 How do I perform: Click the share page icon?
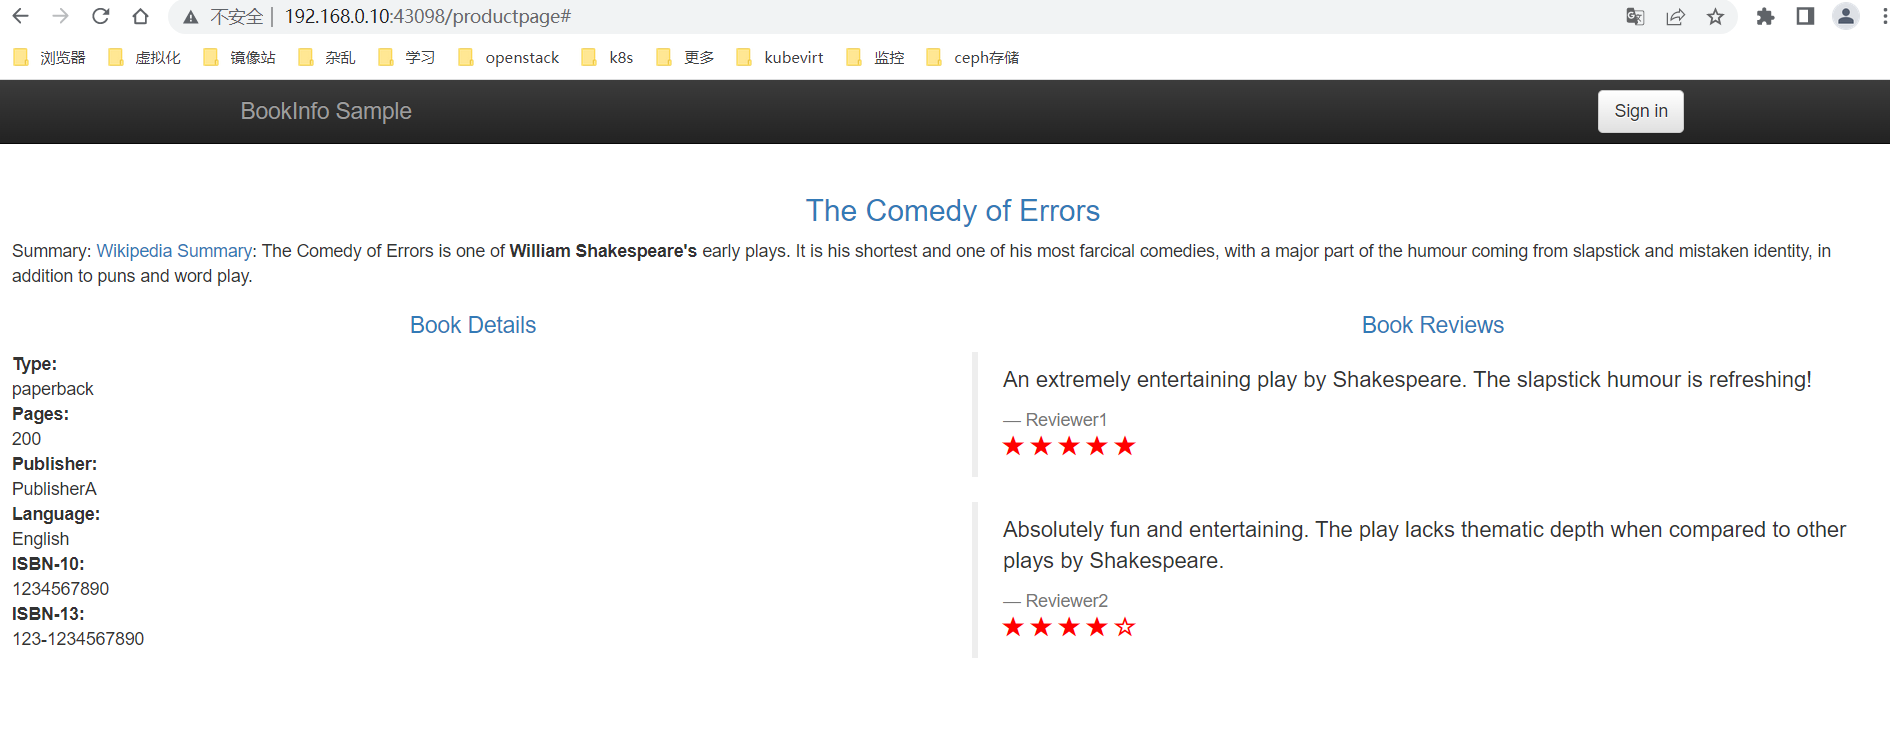[1675, 16]
